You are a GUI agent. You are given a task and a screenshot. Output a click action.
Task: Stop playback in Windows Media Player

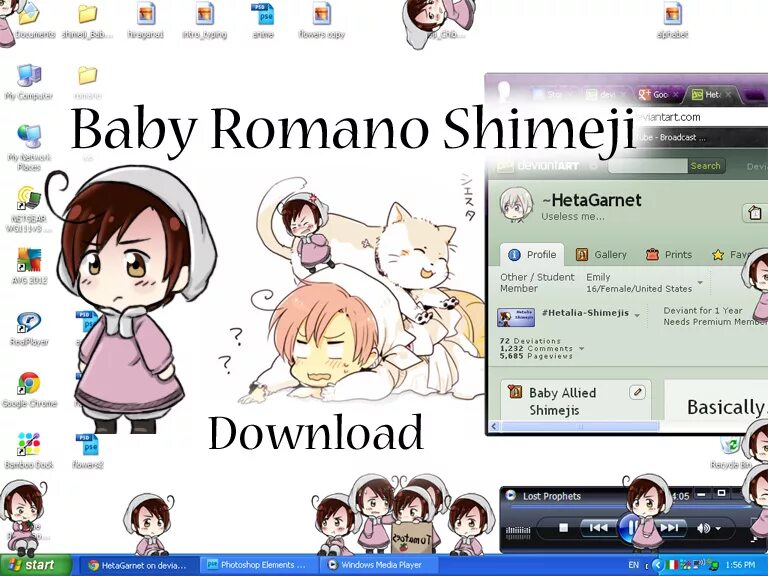(563, 528)
